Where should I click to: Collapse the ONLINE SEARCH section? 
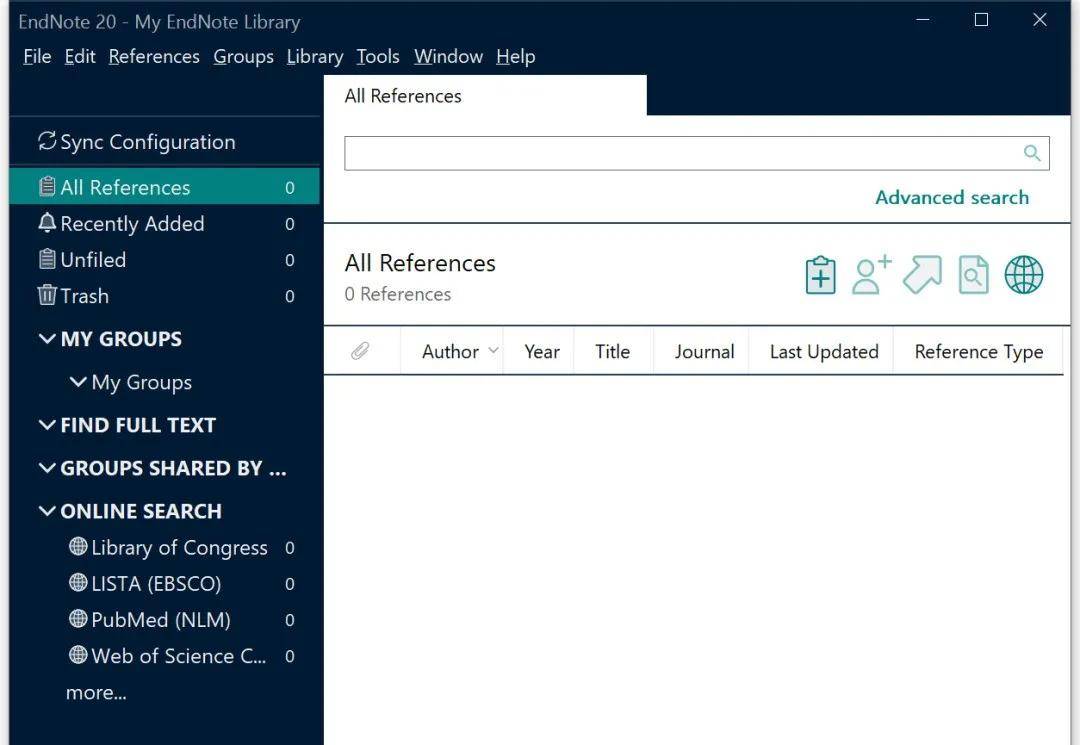coord(47,511)
